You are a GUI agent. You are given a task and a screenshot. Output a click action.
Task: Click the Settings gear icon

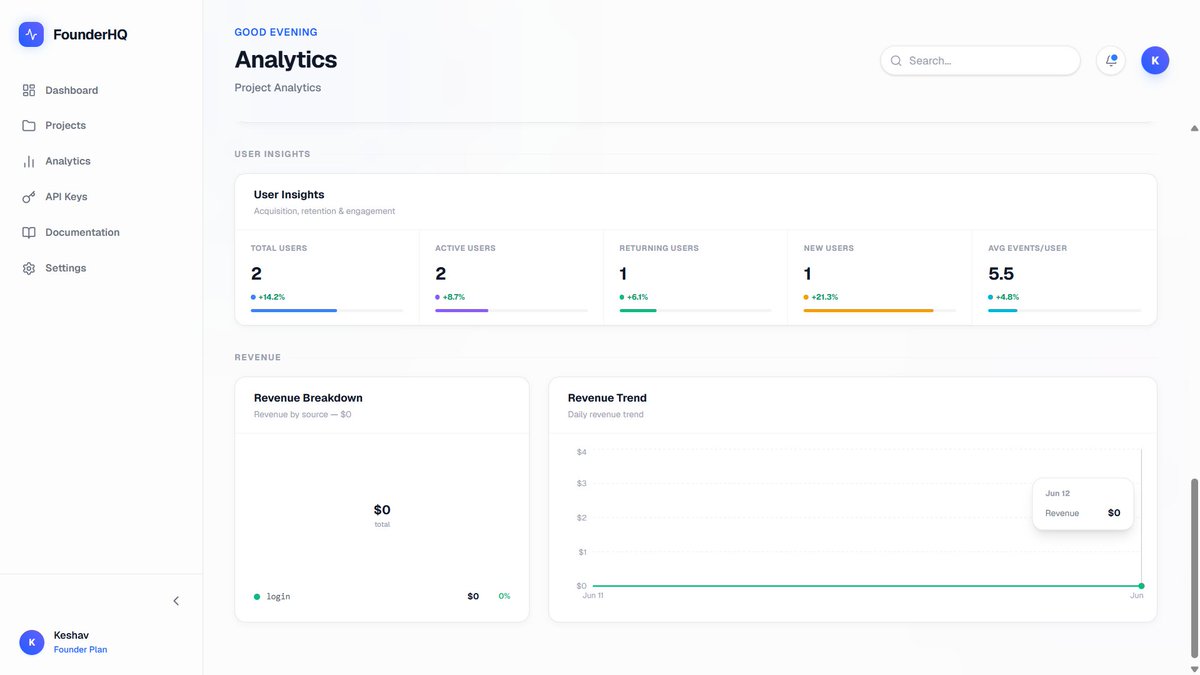(x=29, y=268)
